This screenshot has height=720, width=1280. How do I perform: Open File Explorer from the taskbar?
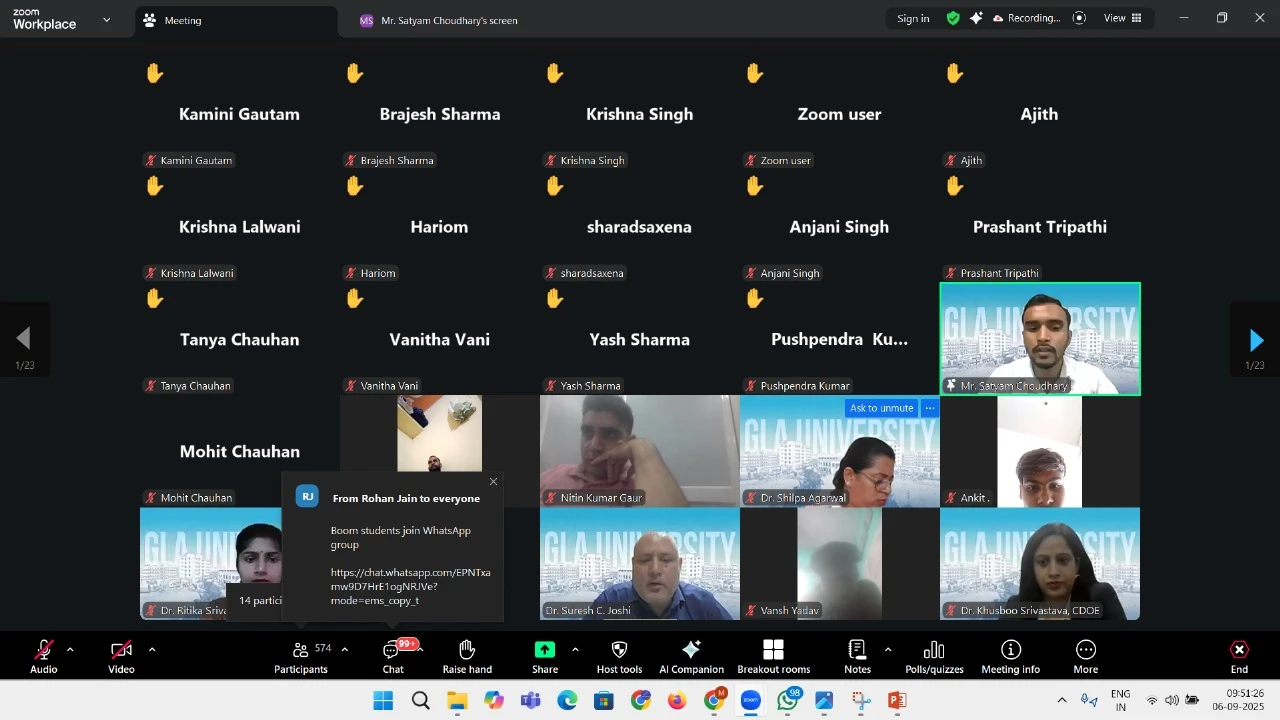tap(457, 701)
